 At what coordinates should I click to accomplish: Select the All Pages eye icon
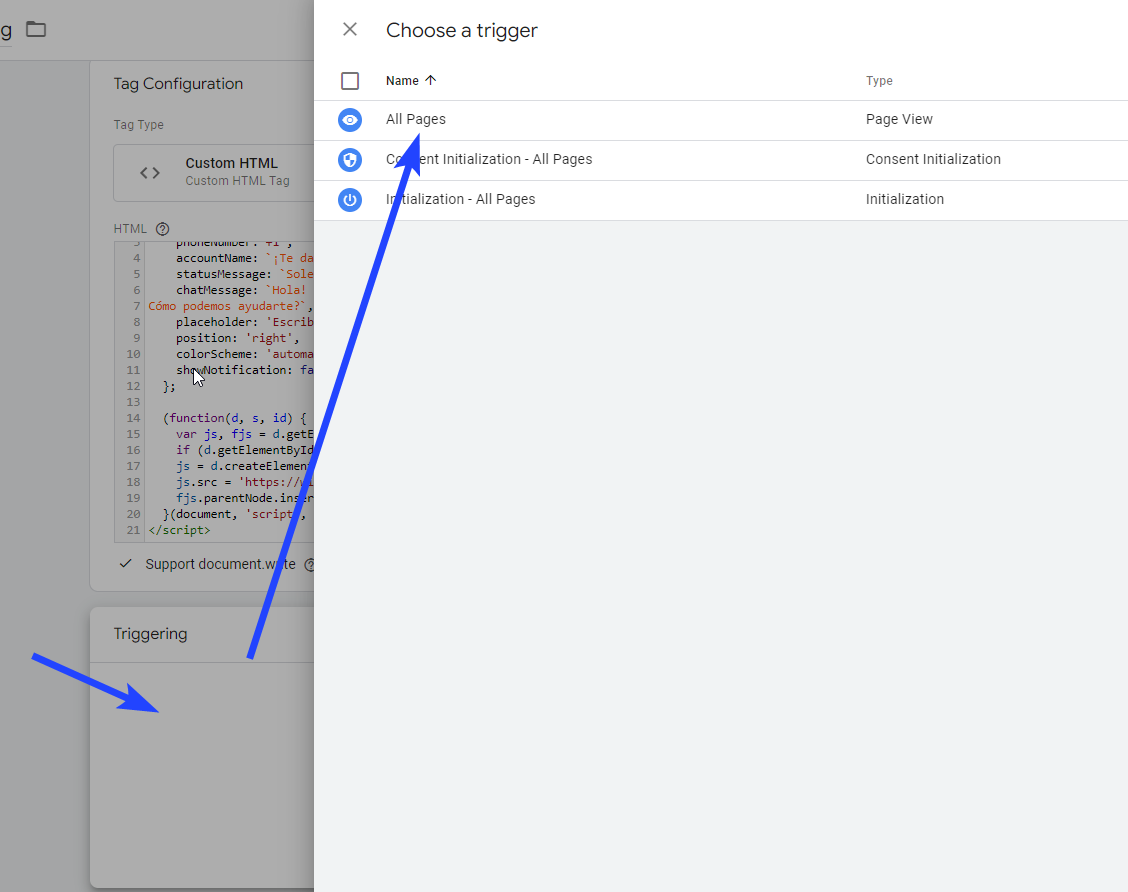click(x=350, y=120)
